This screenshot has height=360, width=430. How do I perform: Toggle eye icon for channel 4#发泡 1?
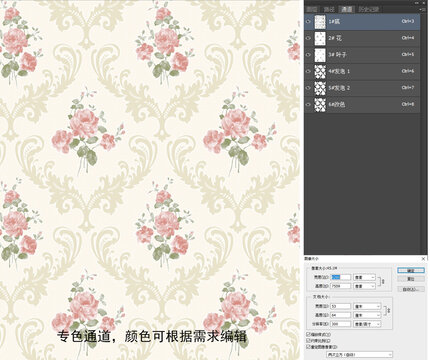[x=308, y=71]
